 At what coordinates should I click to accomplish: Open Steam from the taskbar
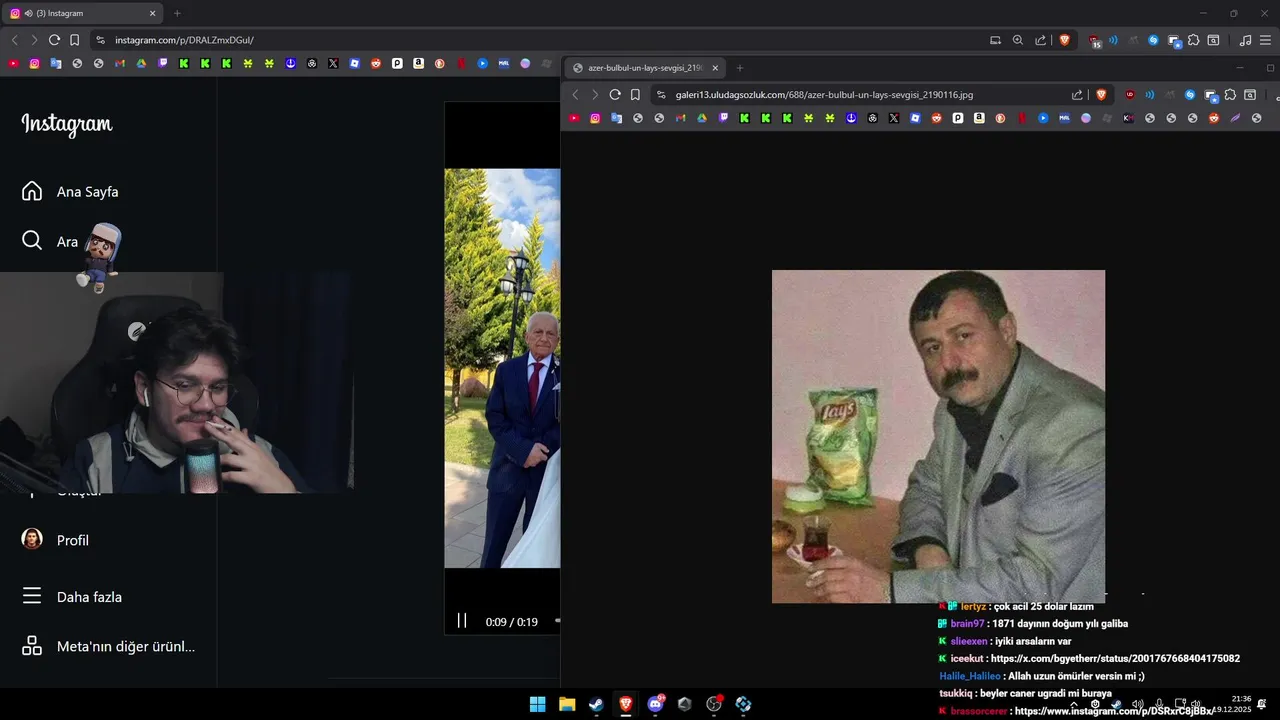[x=596, y=704]
